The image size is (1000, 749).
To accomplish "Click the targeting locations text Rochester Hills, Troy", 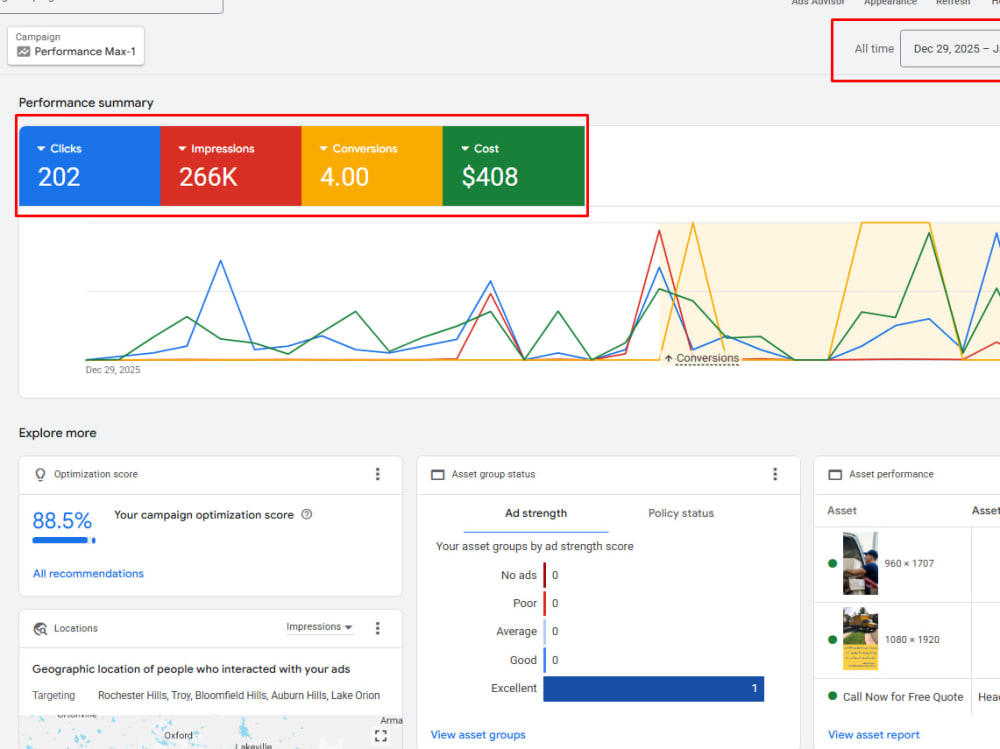I will [x=239, y=695].
